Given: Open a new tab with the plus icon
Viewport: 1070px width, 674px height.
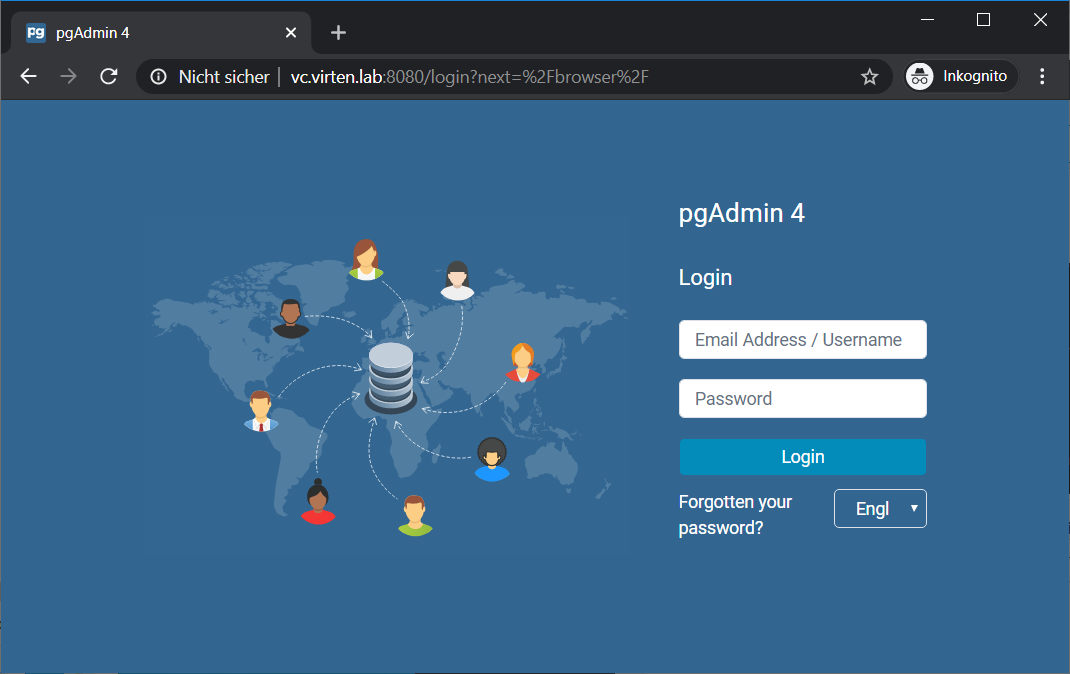Looking at the screenshot, I should point(338,32).
